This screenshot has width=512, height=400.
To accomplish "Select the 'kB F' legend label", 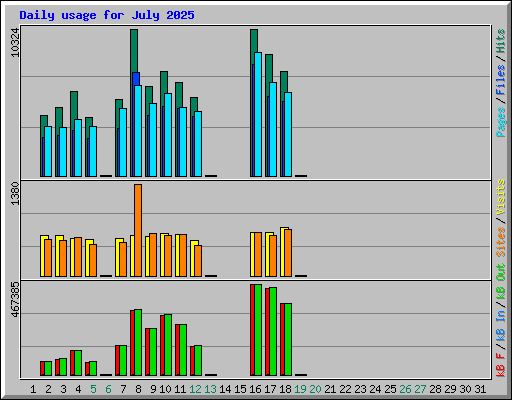I will (500, 365).
